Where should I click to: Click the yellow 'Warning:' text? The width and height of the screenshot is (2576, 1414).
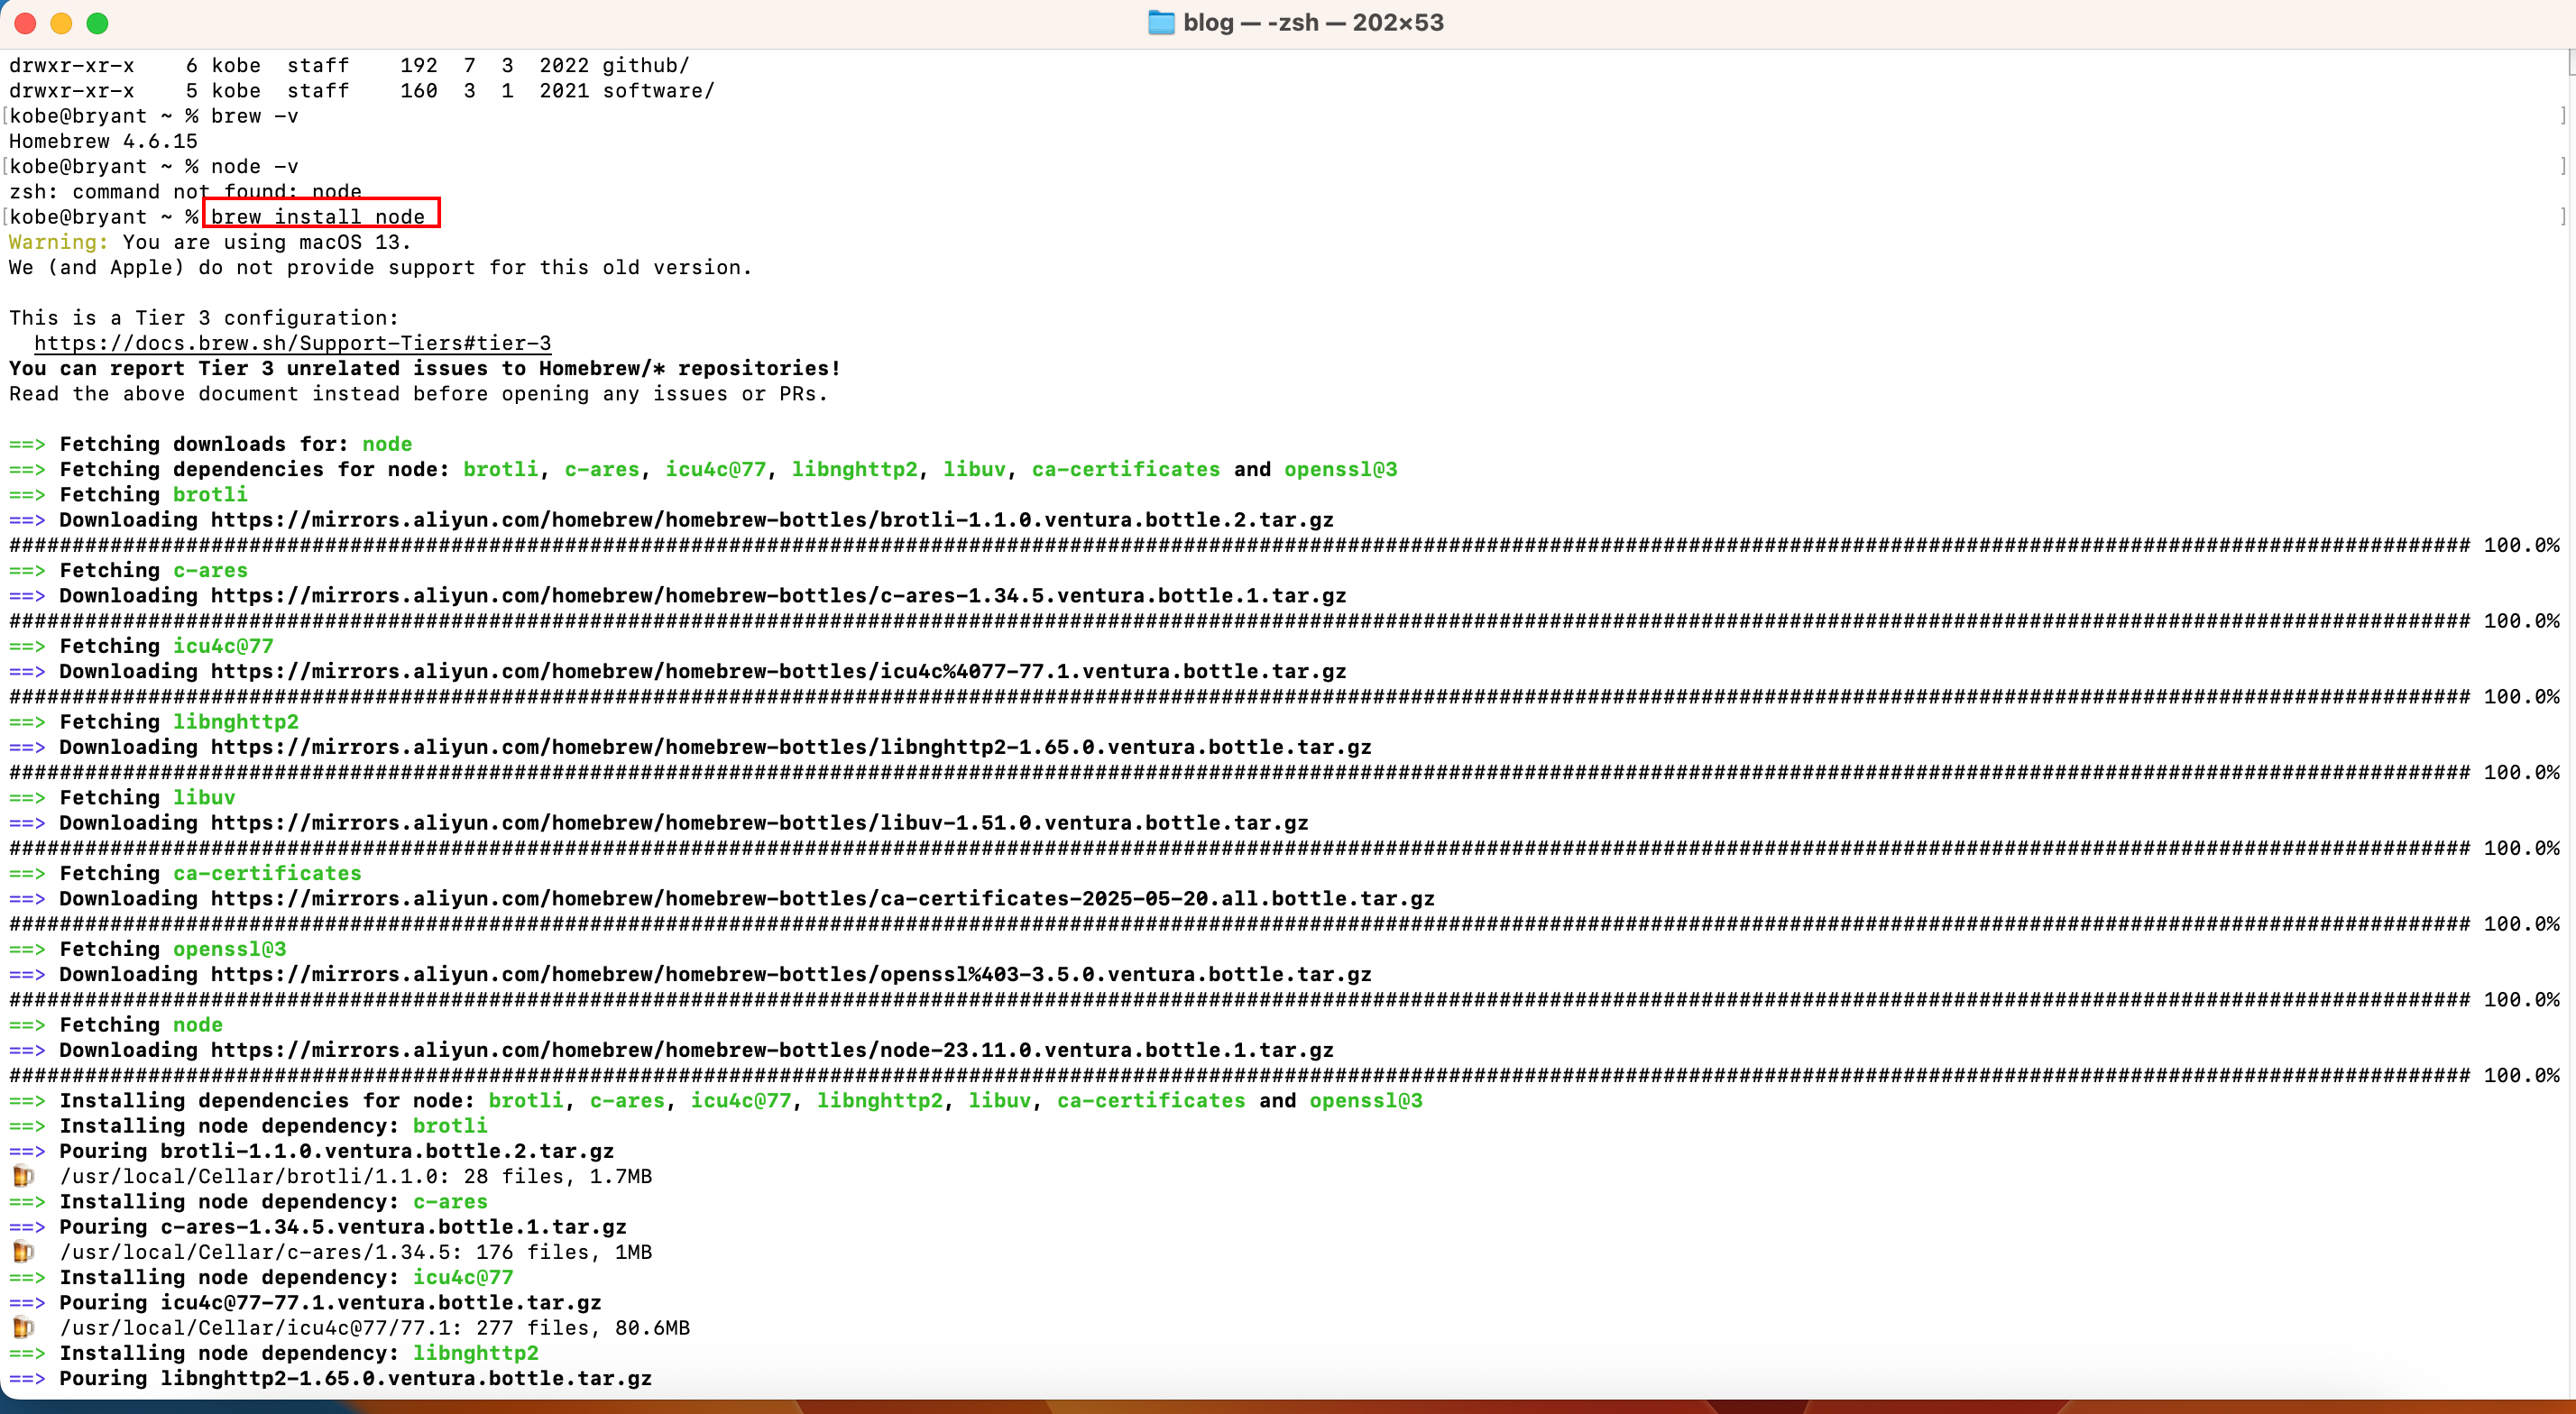tap(57, 242)
